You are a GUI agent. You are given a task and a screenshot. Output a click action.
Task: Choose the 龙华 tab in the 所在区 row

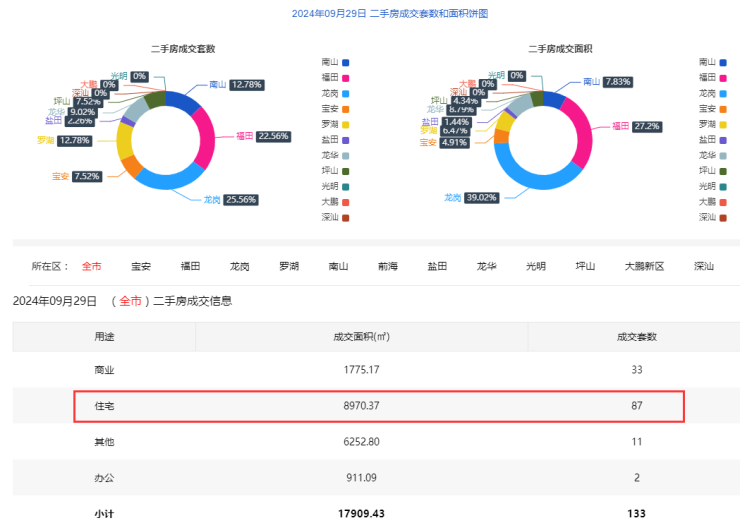coord(487,267)
